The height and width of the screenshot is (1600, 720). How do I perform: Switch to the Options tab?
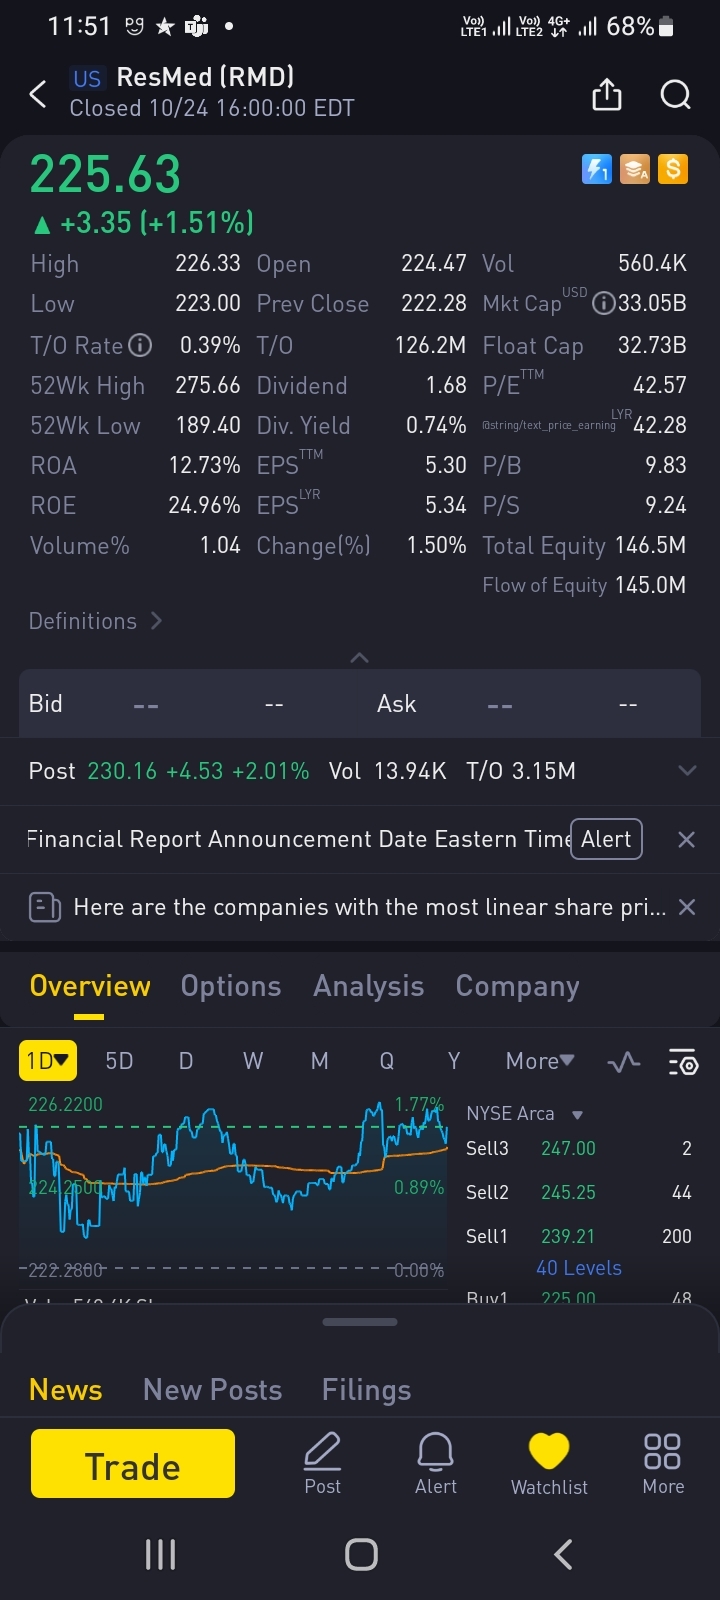point(231,986)
